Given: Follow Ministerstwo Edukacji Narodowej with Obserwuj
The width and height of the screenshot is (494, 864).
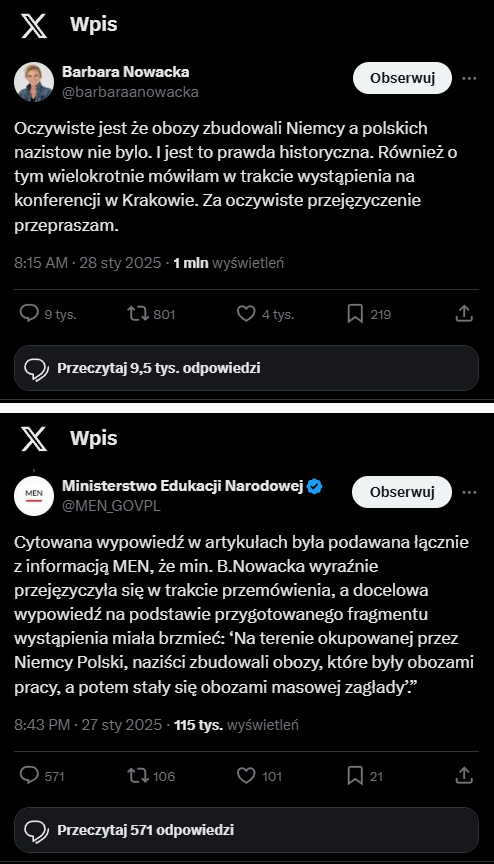Looking at the screenshot, I should click(402, 492).
